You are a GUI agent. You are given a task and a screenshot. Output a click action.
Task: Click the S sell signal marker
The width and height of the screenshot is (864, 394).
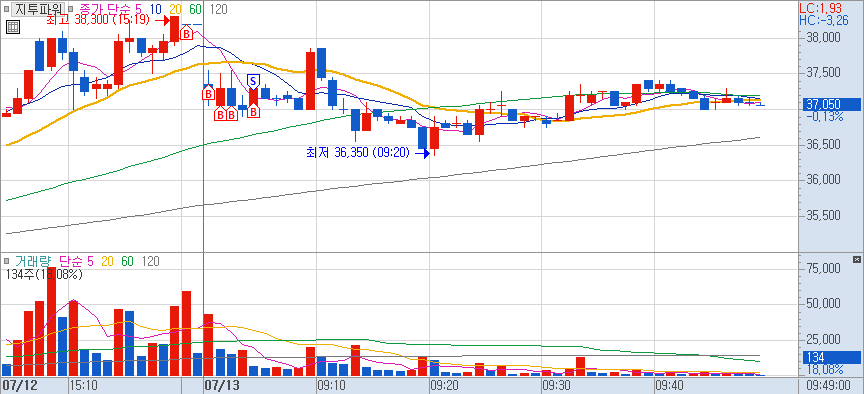(253, 81)
